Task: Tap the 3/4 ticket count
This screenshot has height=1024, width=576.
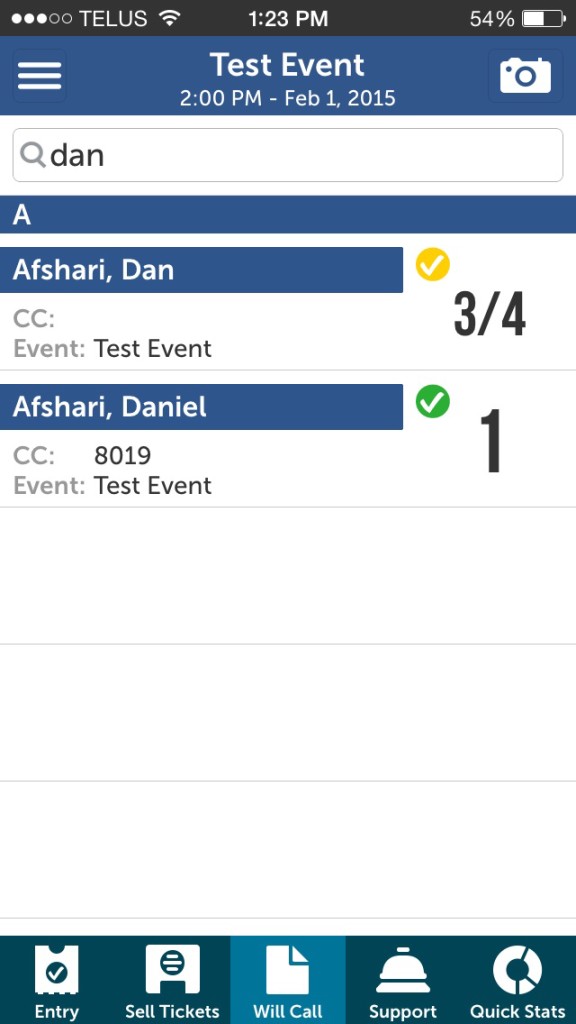Action: [x=490, y=316]
